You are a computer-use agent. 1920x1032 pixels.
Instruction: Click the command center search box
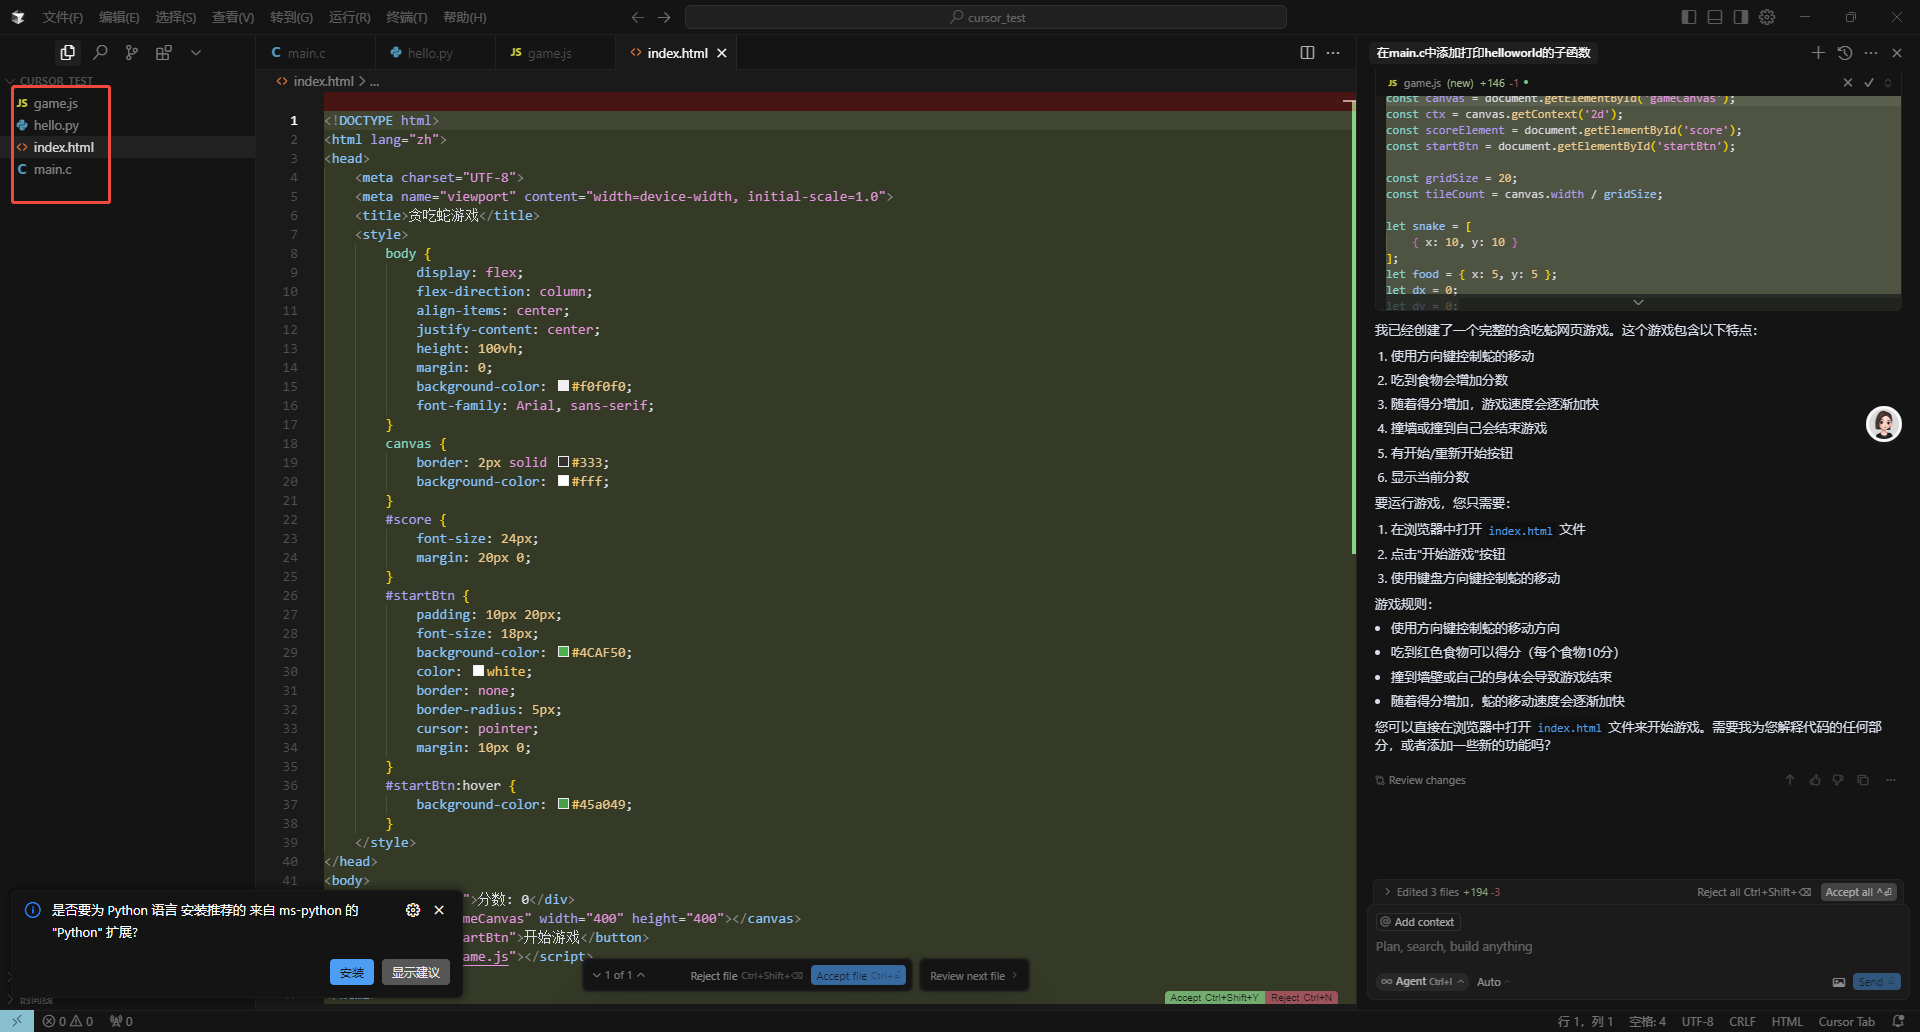(986, 17)
